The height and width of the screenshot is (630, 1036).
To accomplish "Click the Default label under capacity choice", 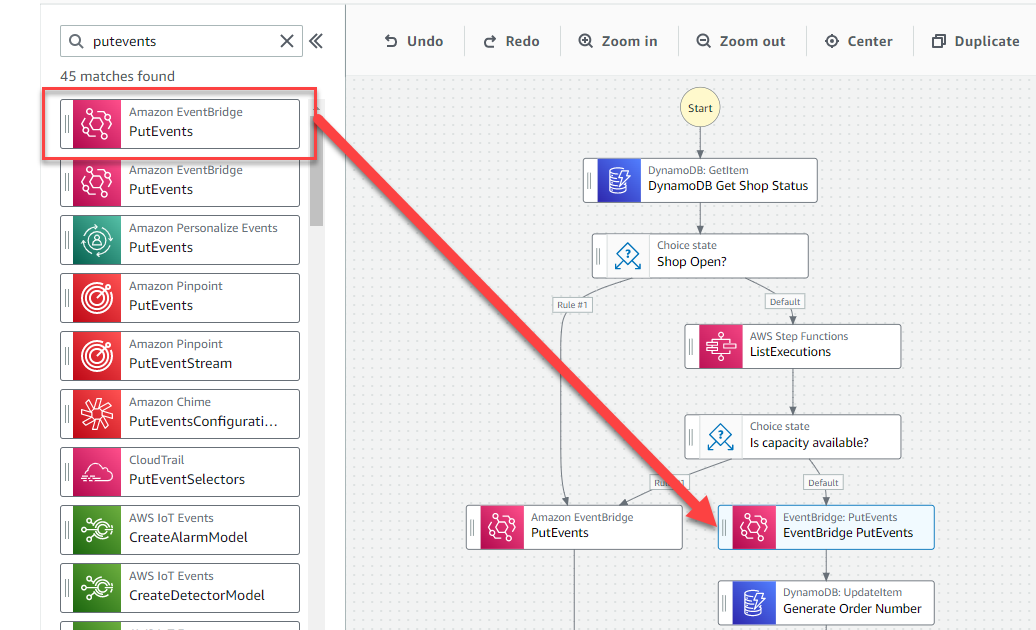I will tap(823, 483).
